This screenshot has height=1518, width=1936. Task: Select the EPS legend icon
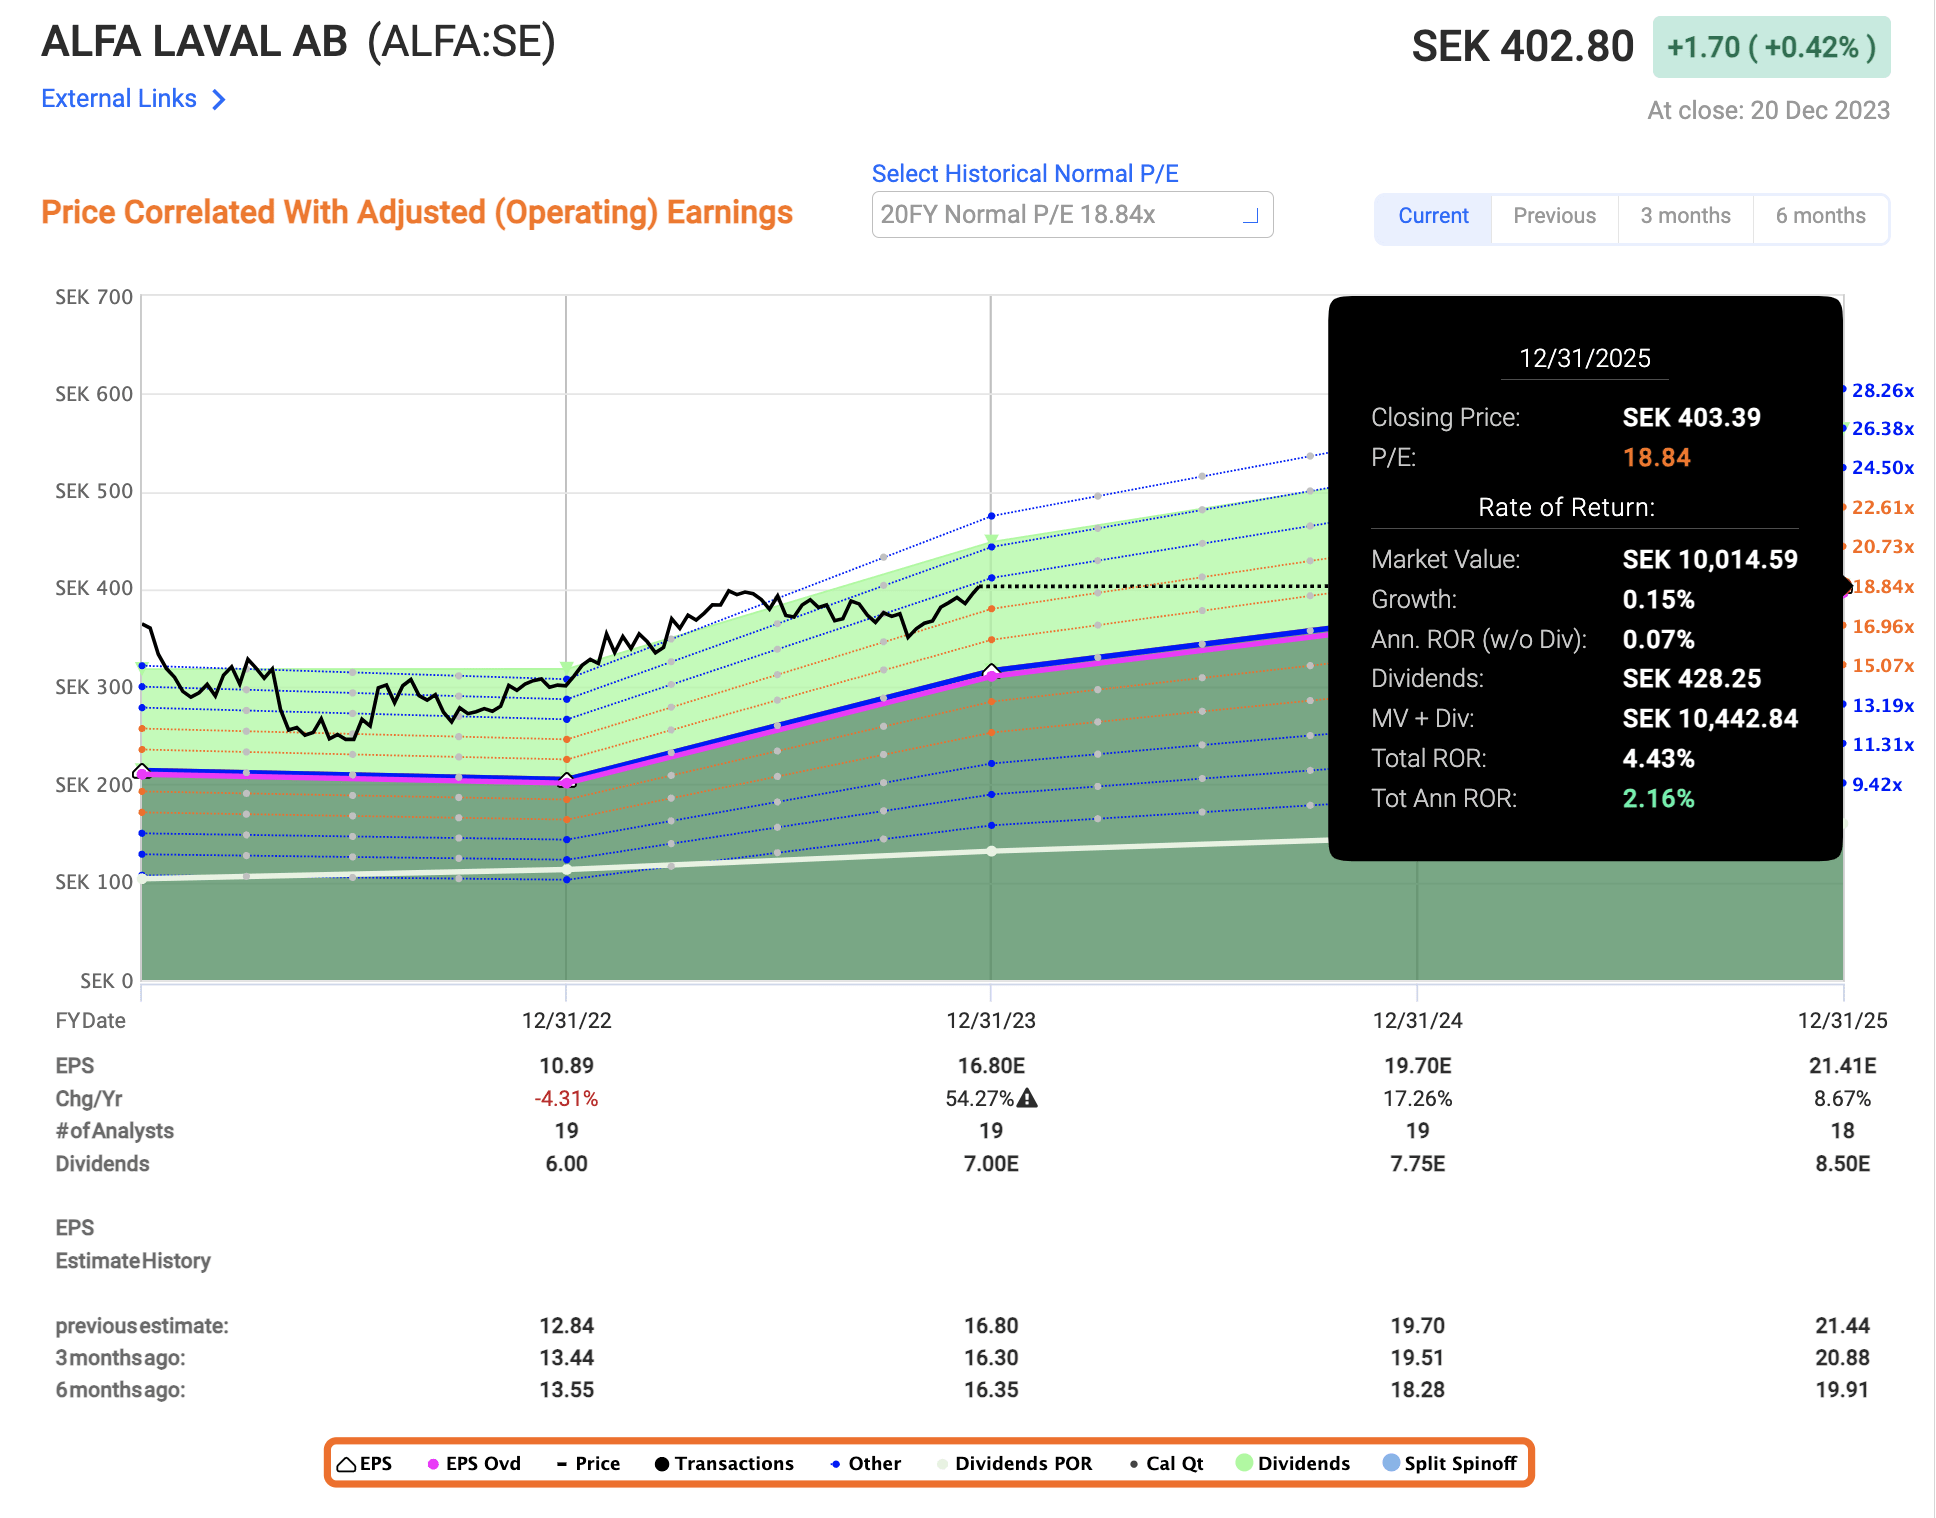(346, 1463)
